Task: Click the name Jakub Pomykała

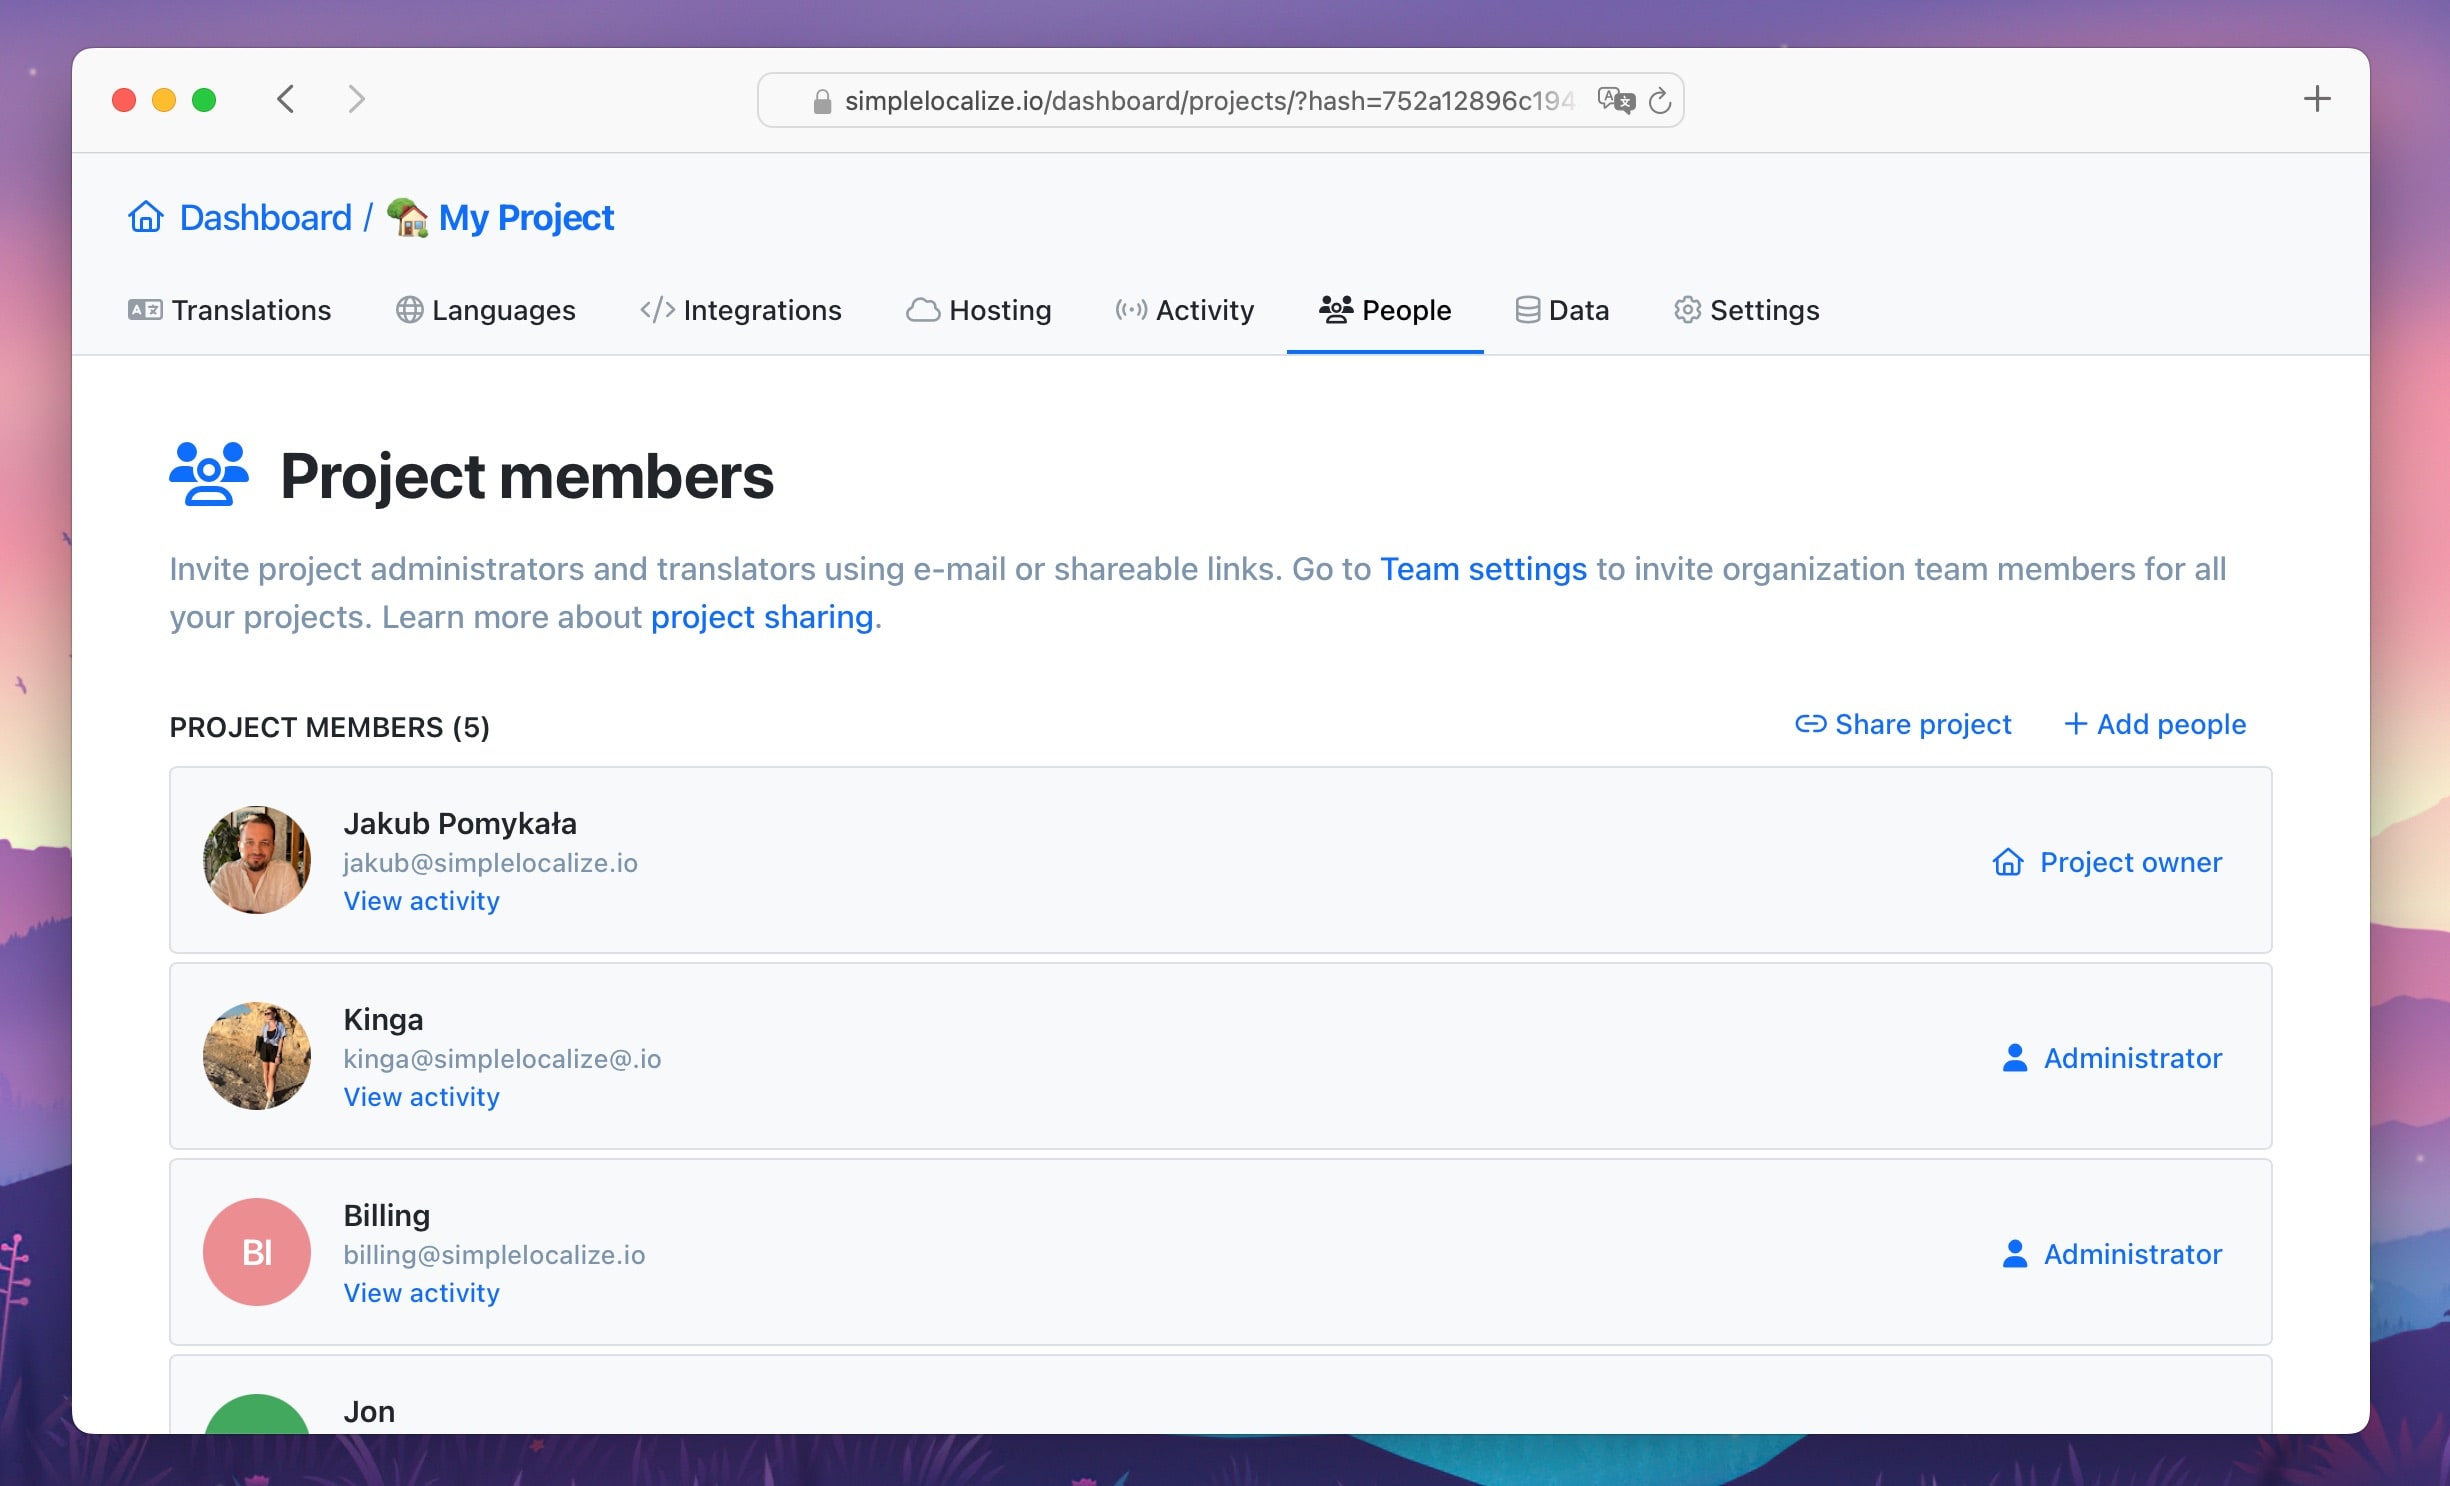Action: pos(460,824)
